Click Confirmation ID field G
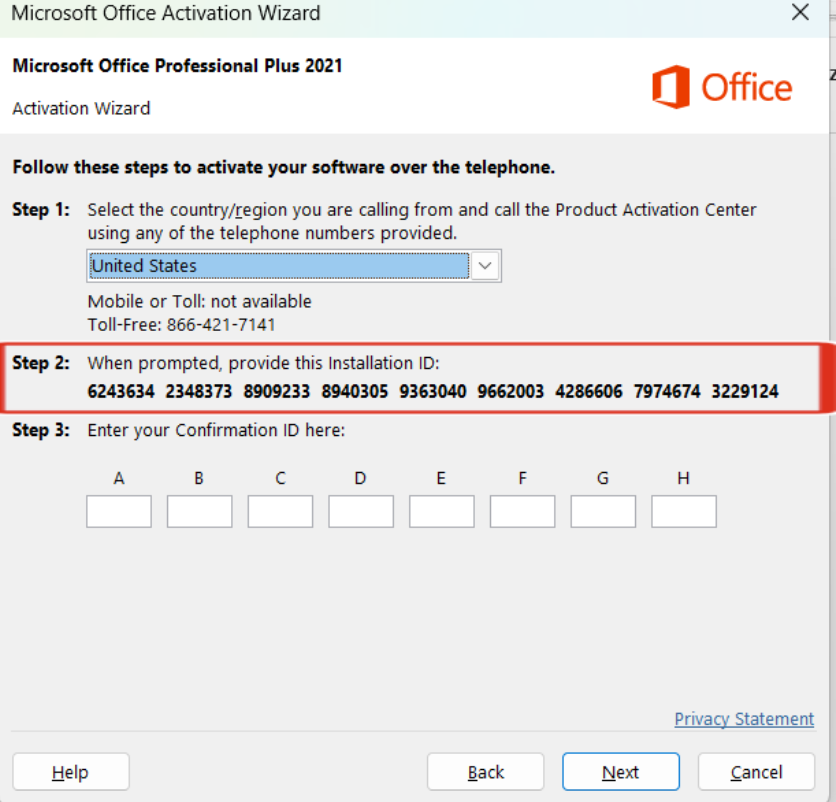The image size is (836, 802). point(603,511)
